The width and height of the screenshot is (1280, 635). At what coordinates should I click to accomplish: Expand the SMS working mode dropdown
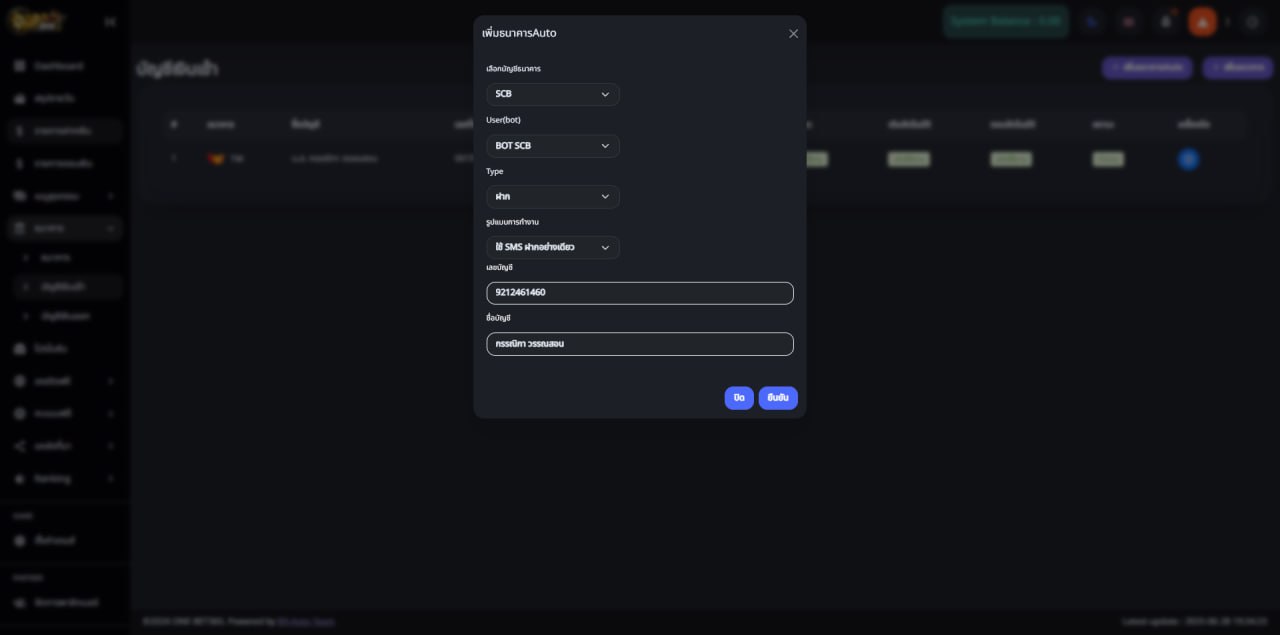(552, 247)
